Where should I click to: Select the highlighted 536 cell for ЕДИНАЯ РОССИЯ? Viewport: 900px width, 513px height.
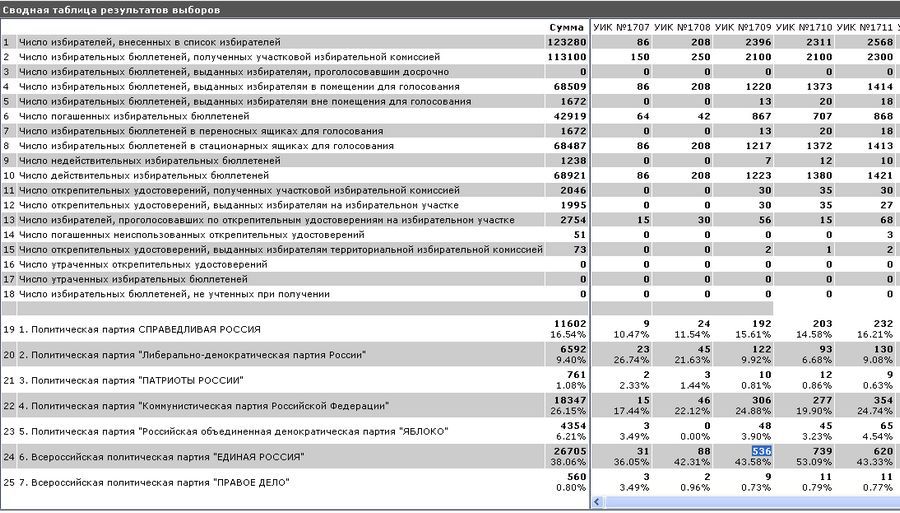(763, 451)
